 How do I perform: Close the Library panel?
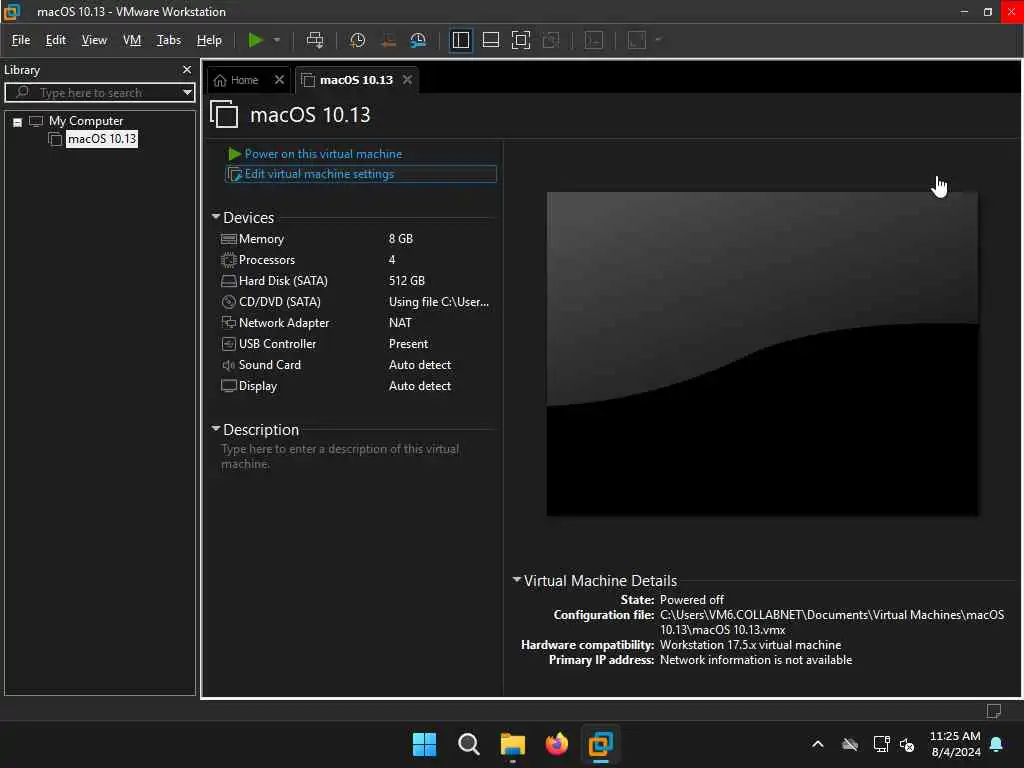(187, 69)
